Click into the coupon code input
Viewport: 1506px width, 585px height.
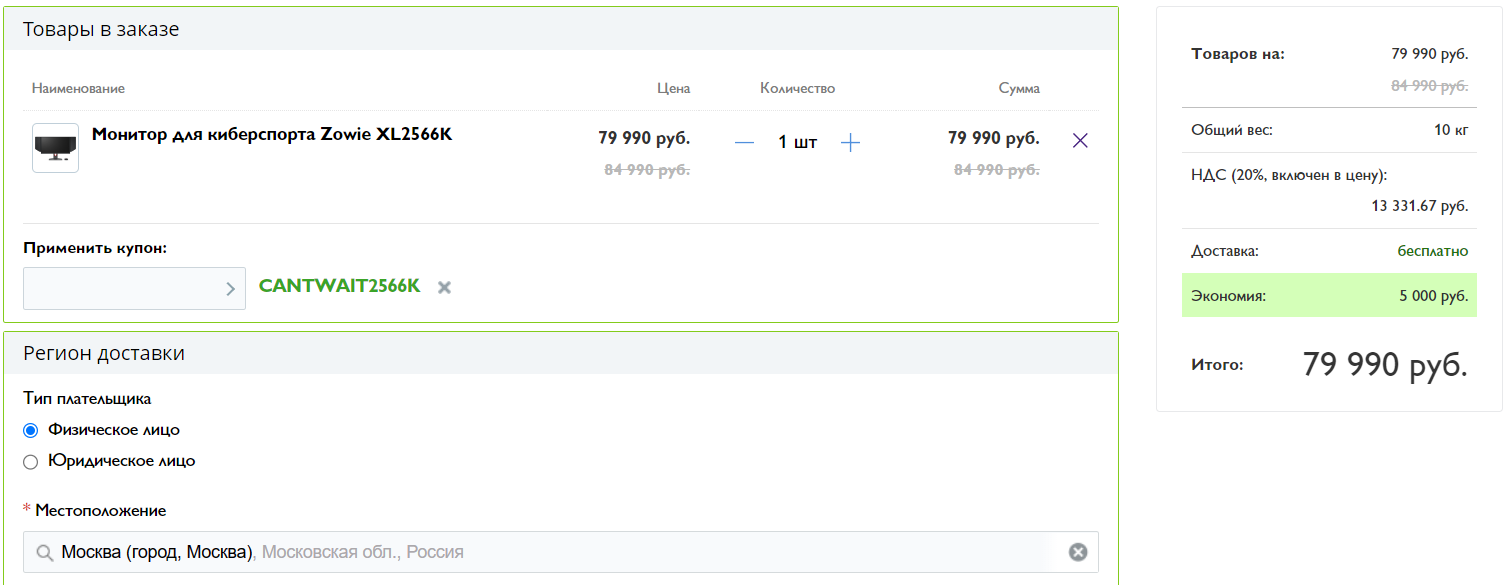(x=122, y=288)
